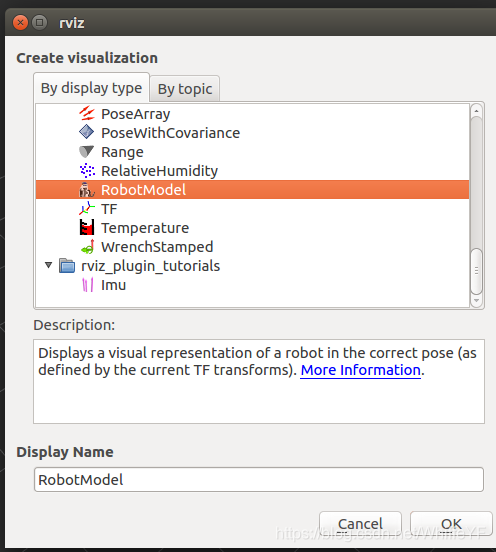Select the highlighted RobotModel row
This screenshot has height=552, width=496.
tap(252, 190)
